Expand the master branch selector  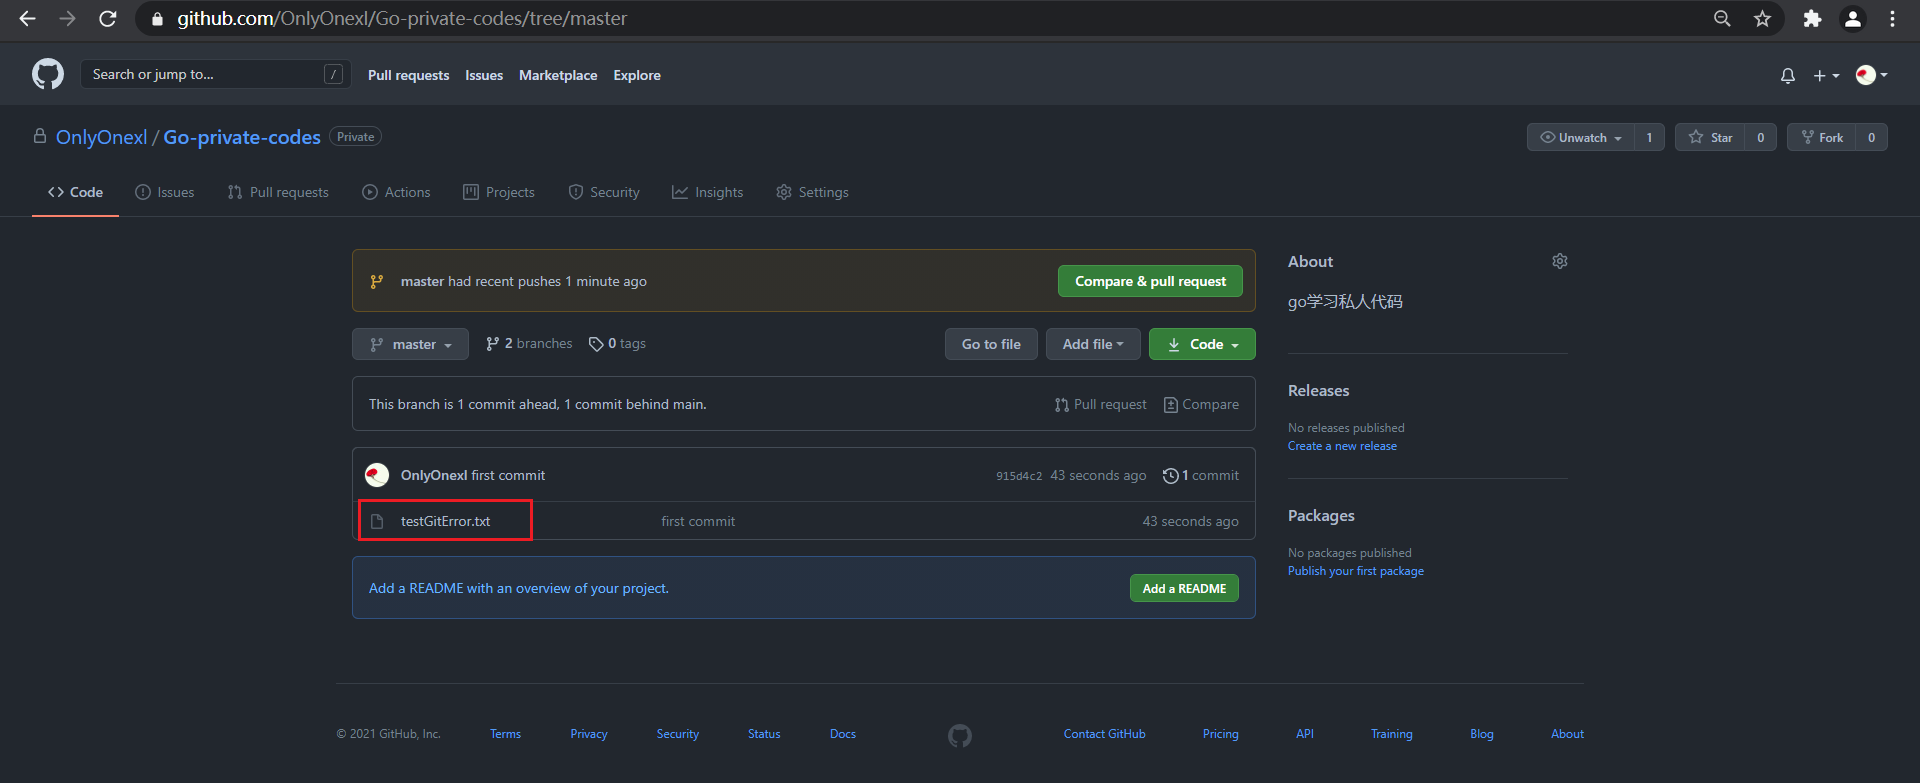coord(410,344)
